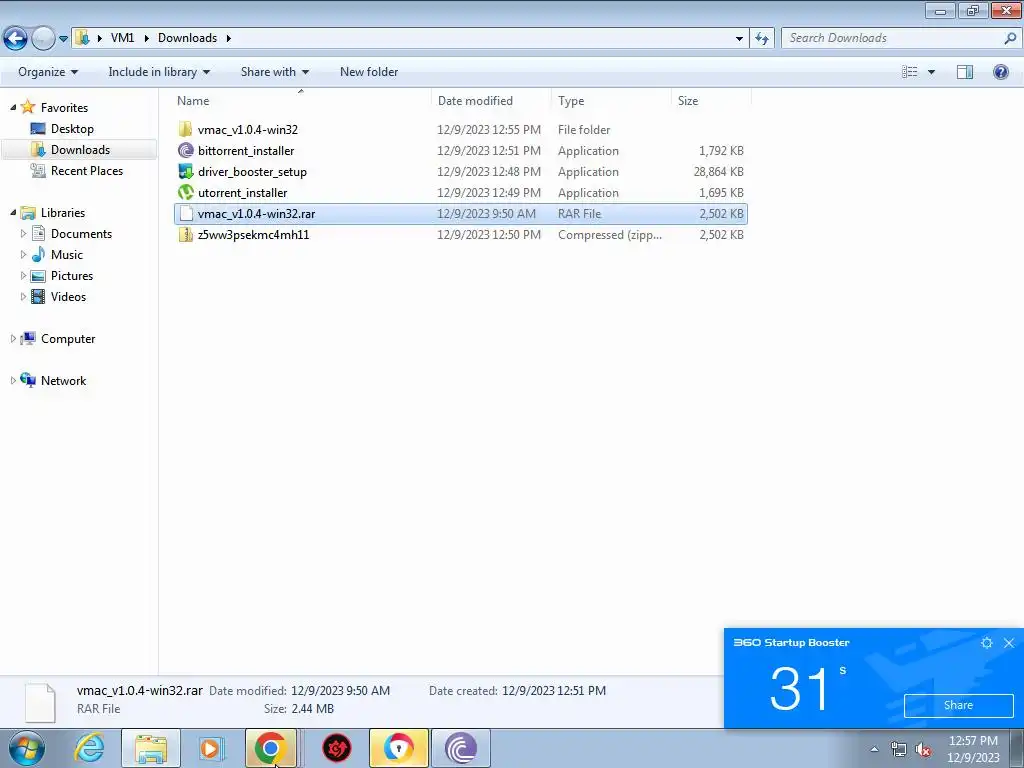Screen dimensions: 1024x768
Task: Open Windows Explorer taskbar button
Action: (151, 748)
